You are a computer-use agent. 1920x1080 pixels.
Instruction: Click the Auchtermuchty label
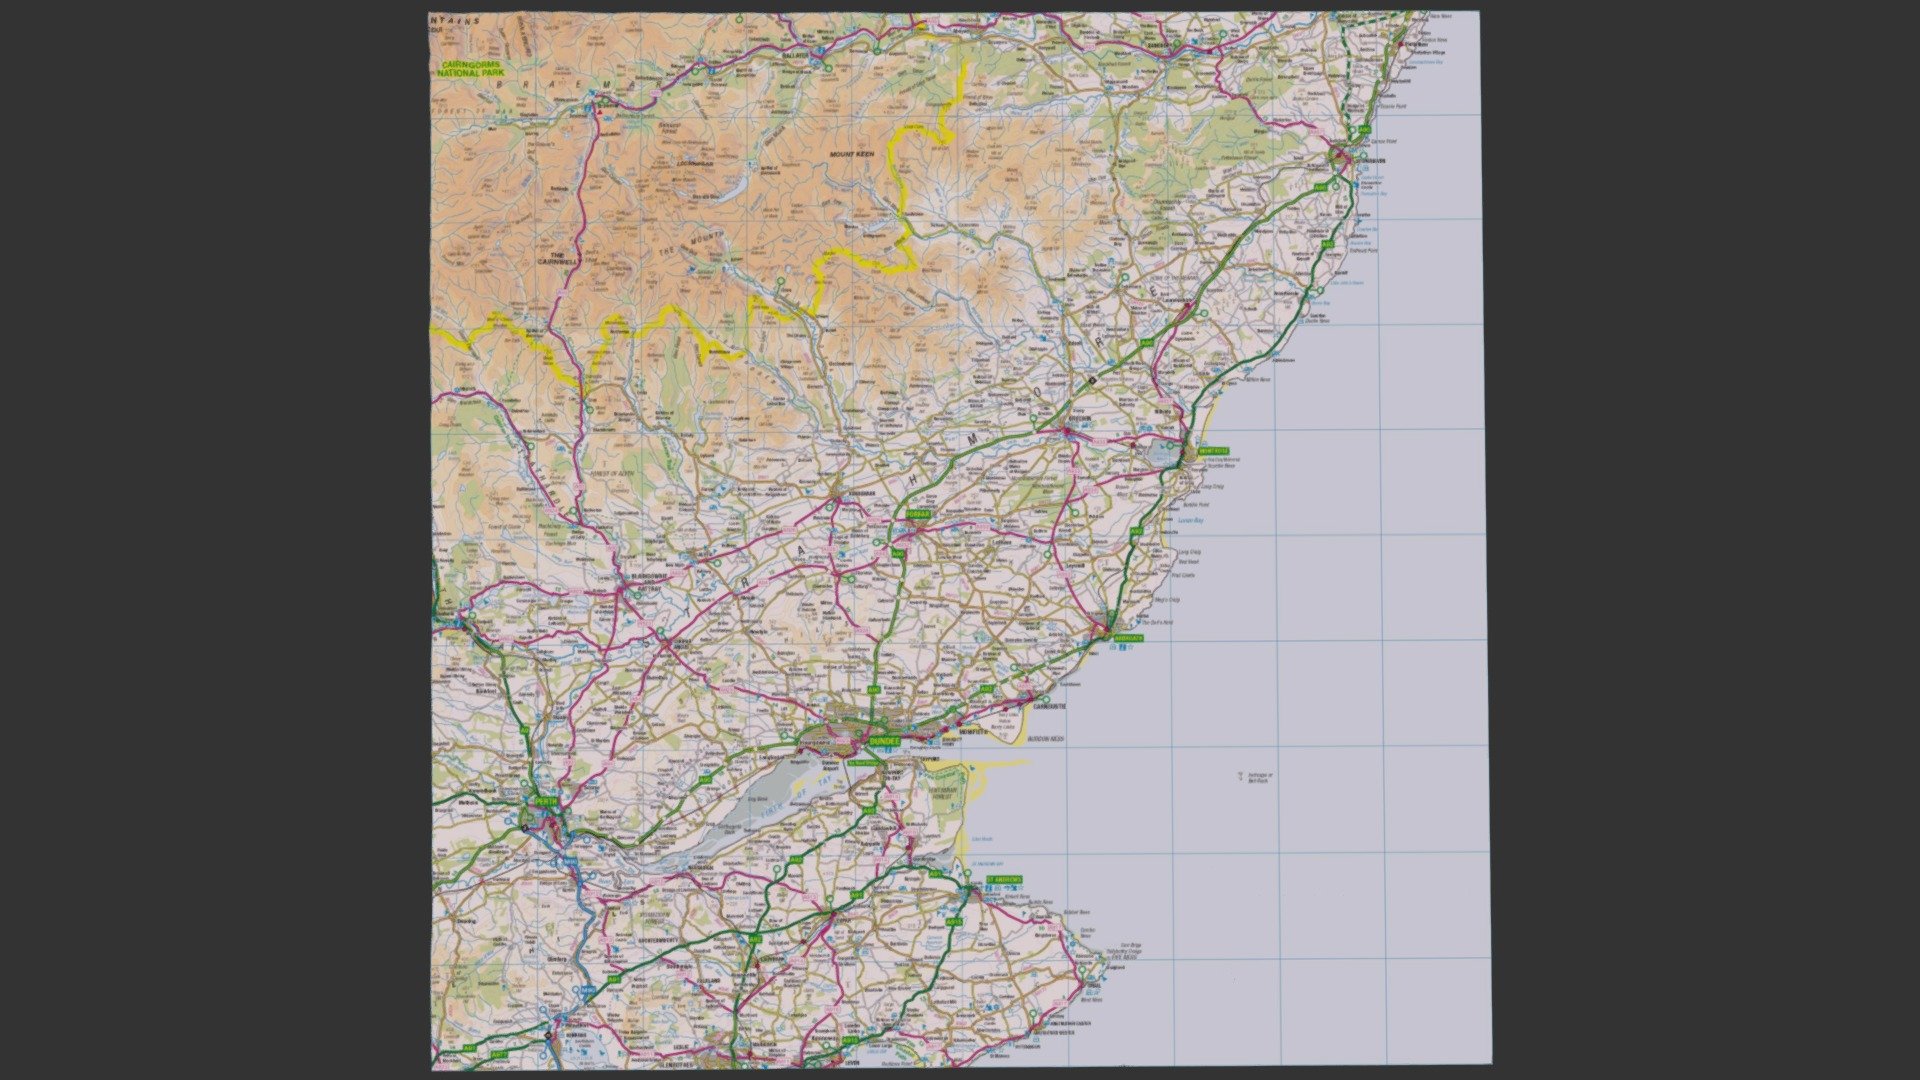point(659,941)
